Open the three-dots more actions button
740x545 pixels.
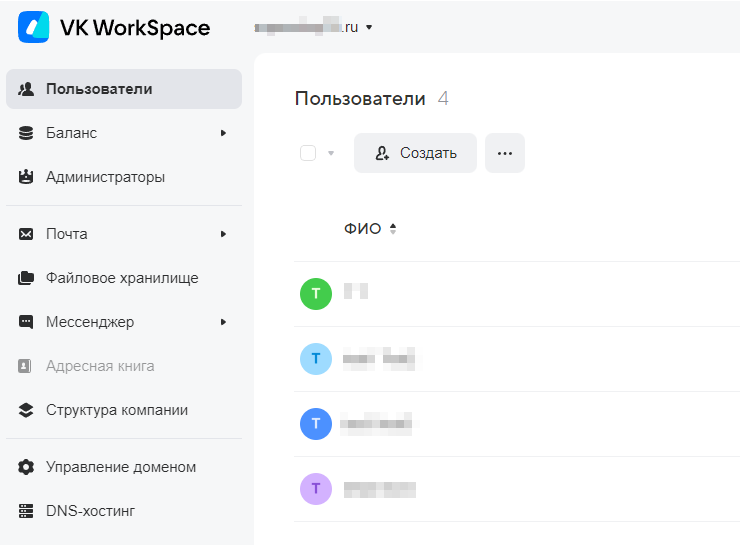click(504, 153)
